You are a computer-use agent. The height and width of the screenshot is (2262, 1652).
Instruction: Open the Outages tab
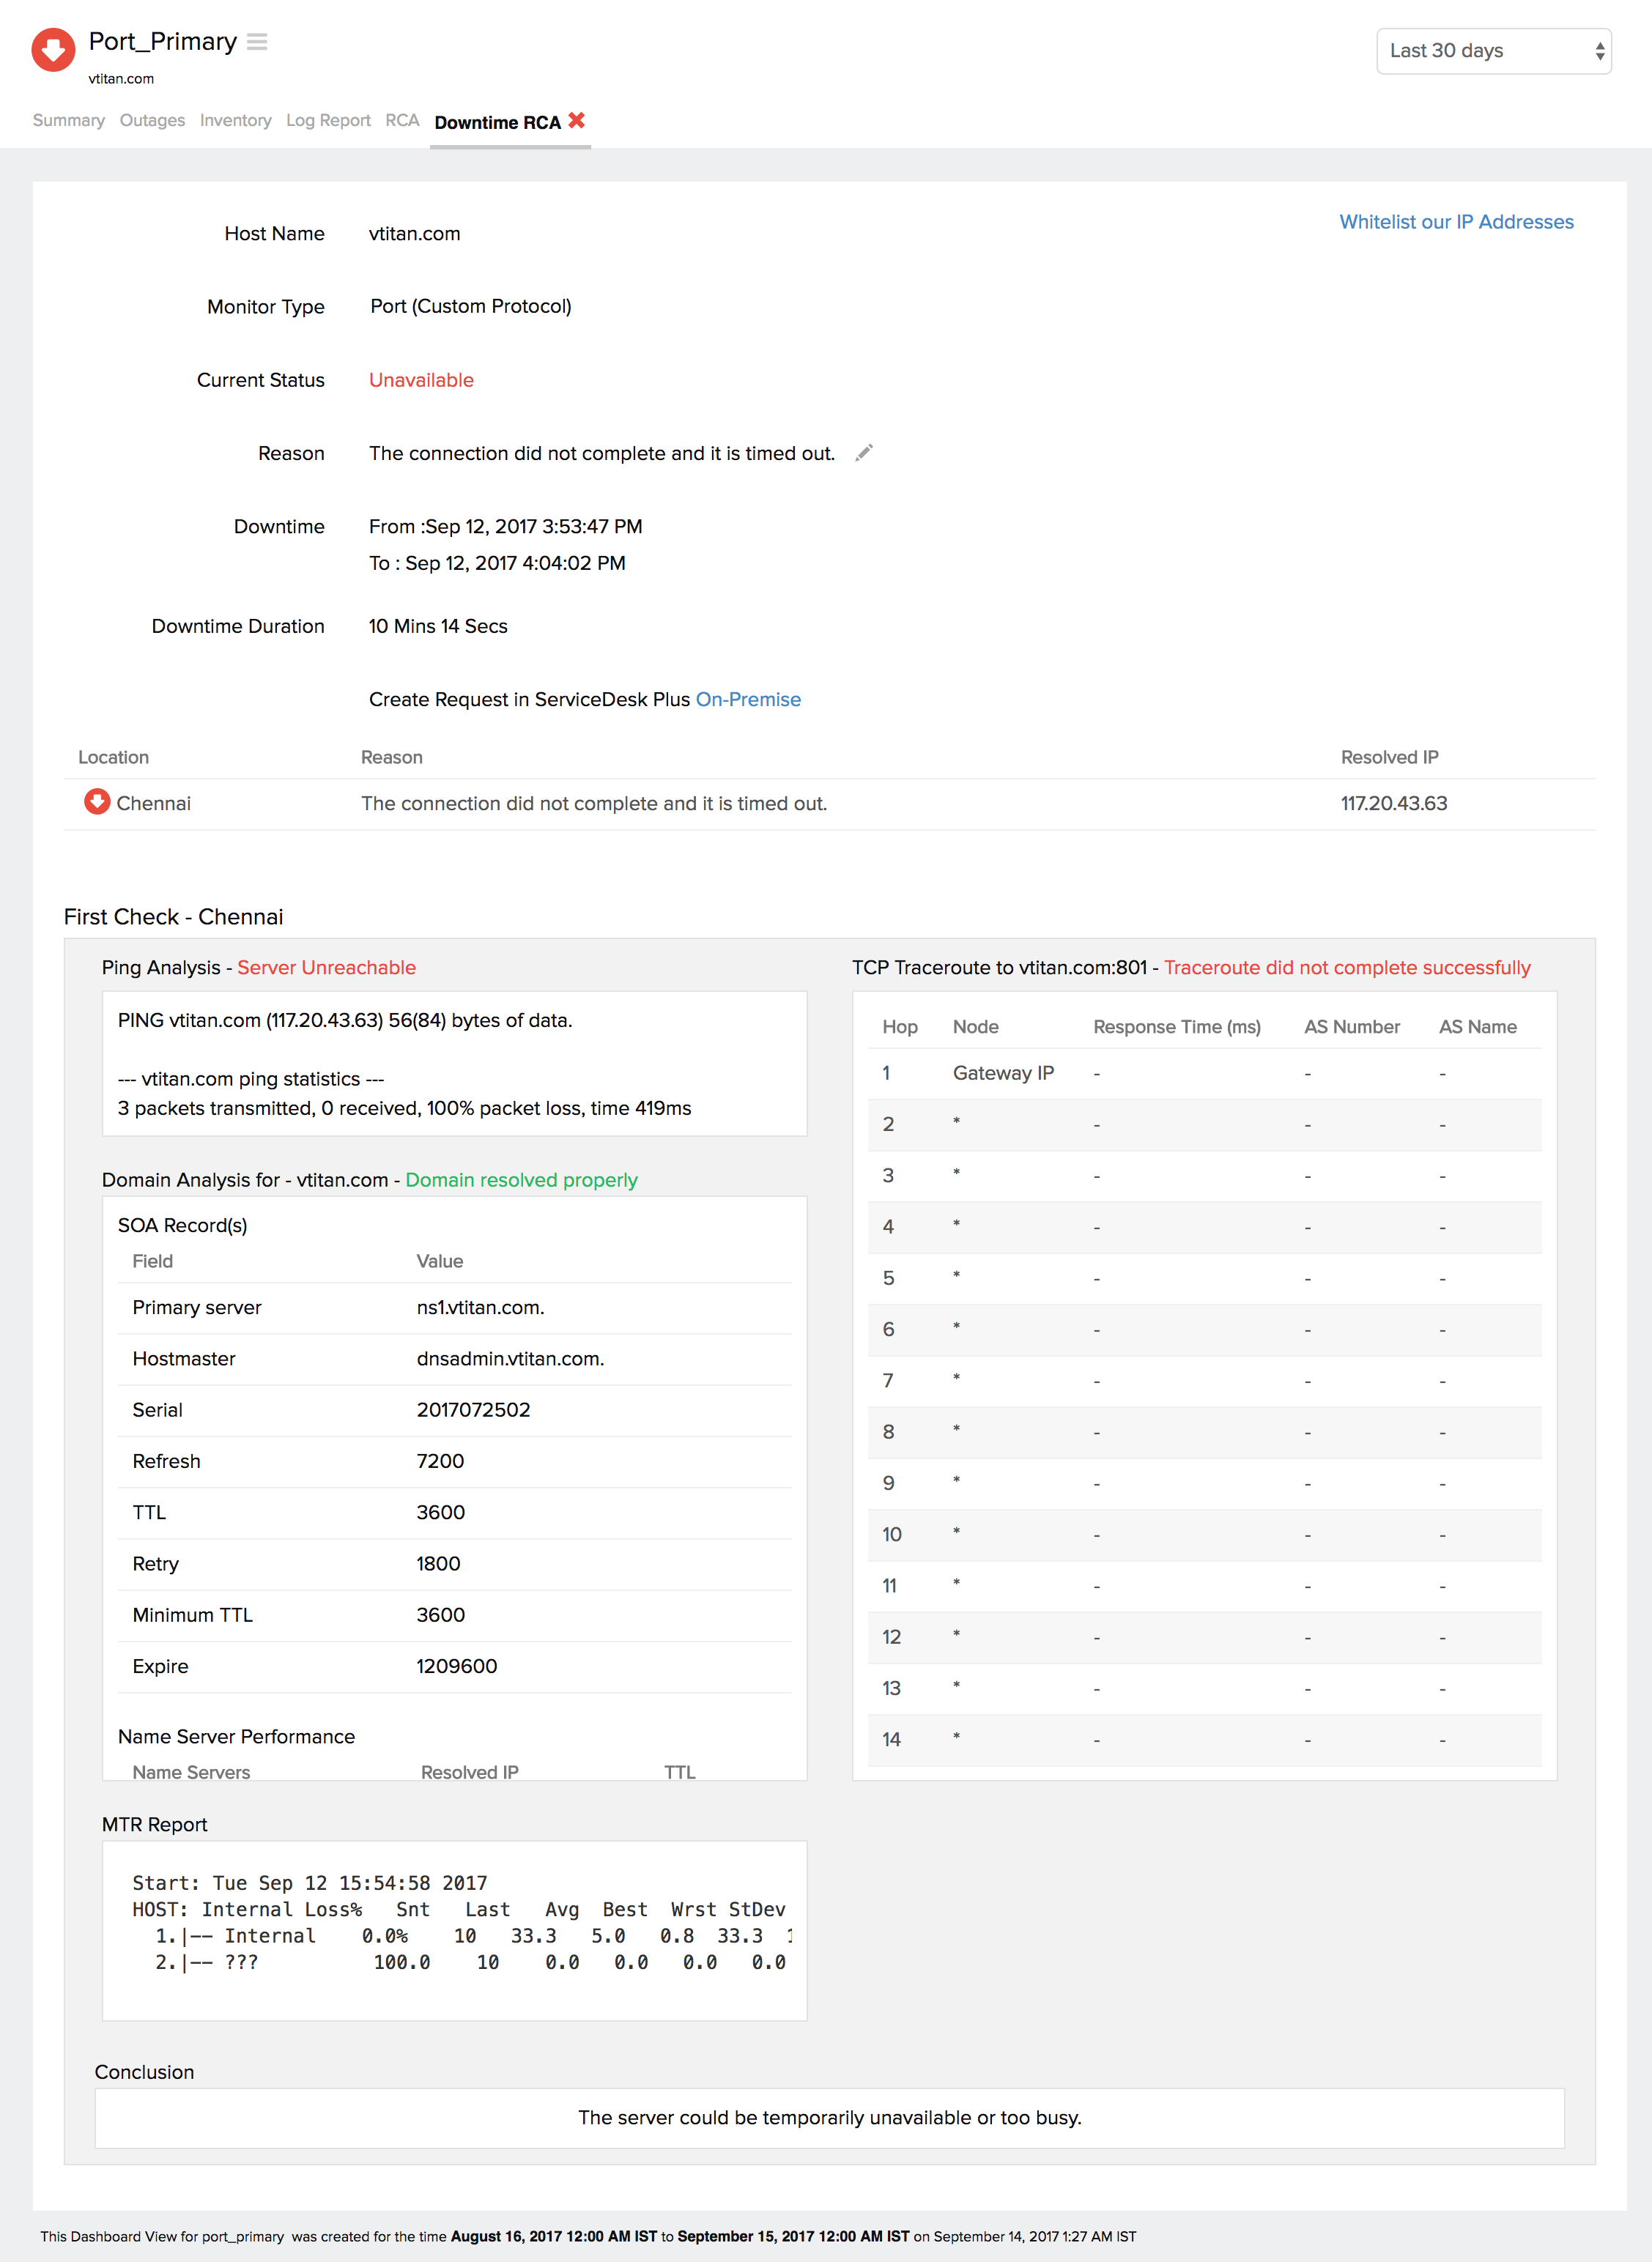click(x=152, y=121)
